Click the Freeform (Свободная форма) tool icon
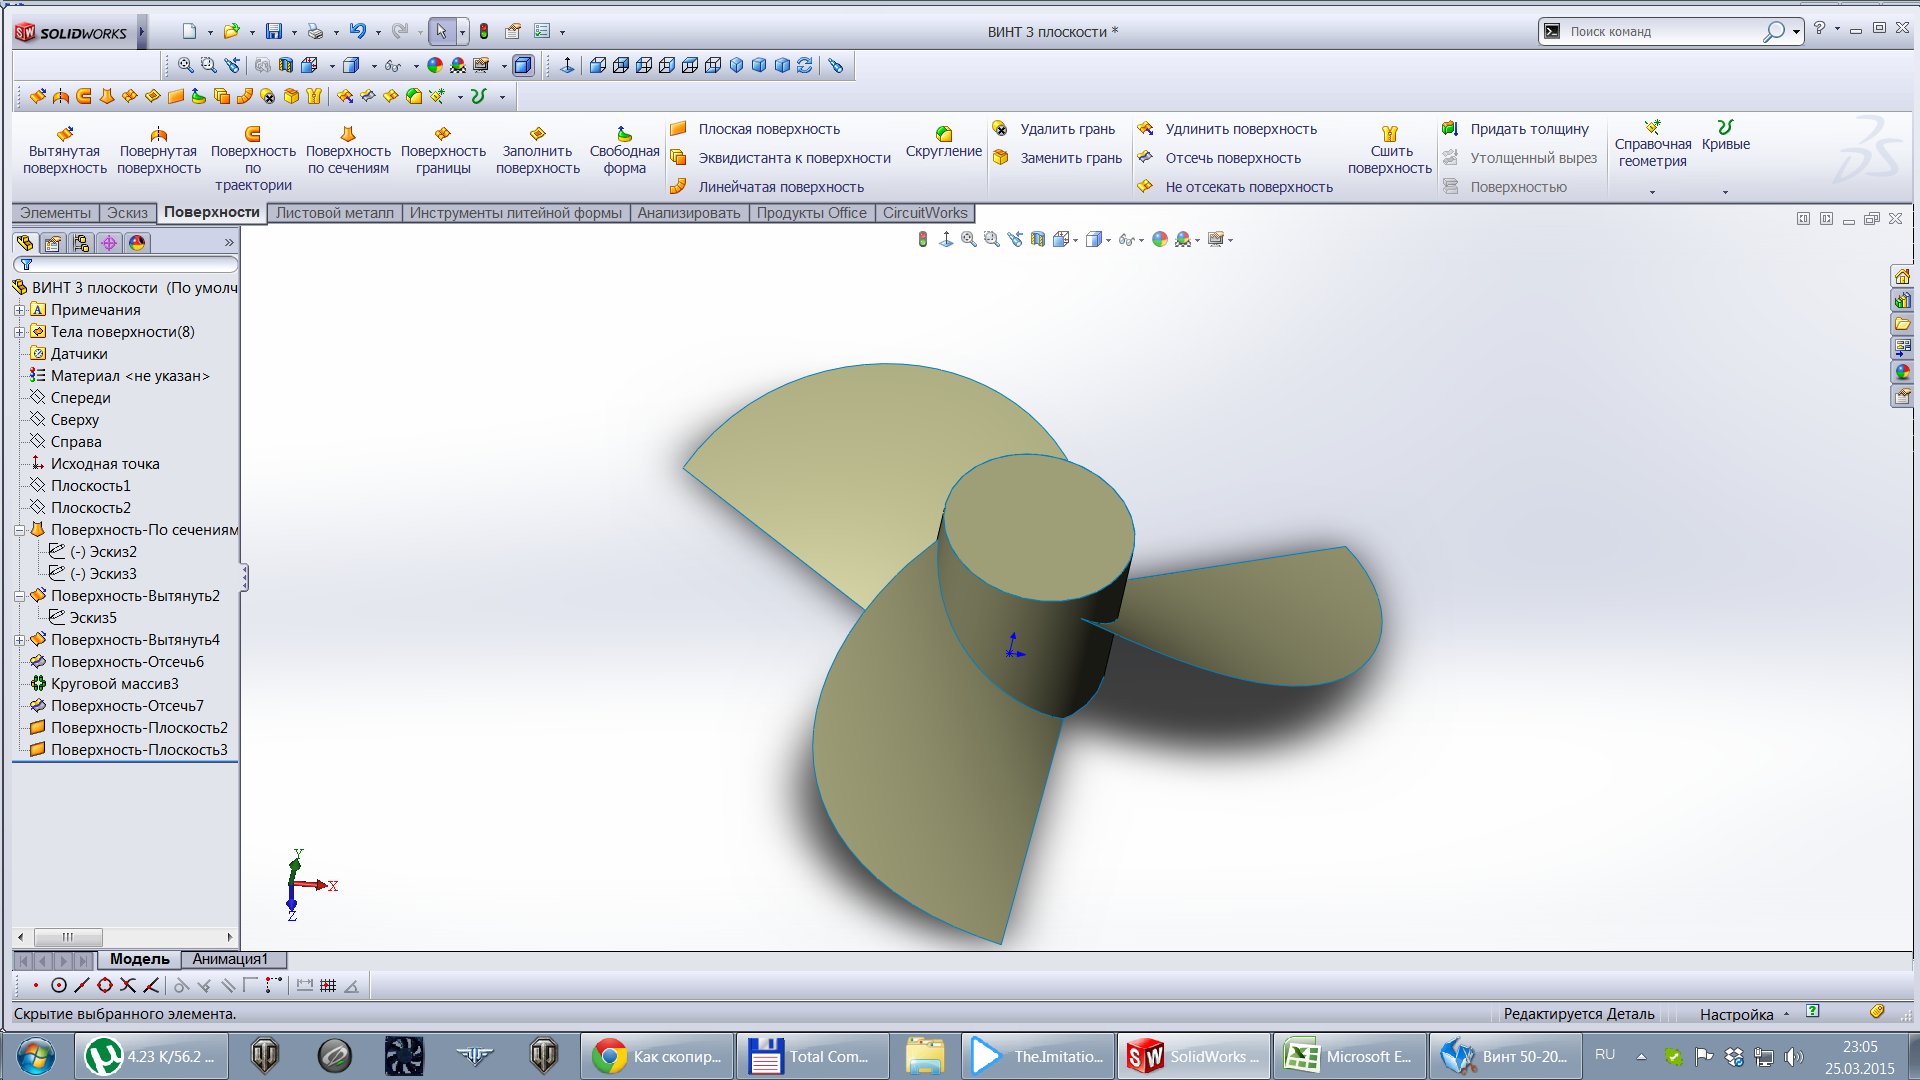Screen dimensions: 1920x1080 tap(624, 134)
